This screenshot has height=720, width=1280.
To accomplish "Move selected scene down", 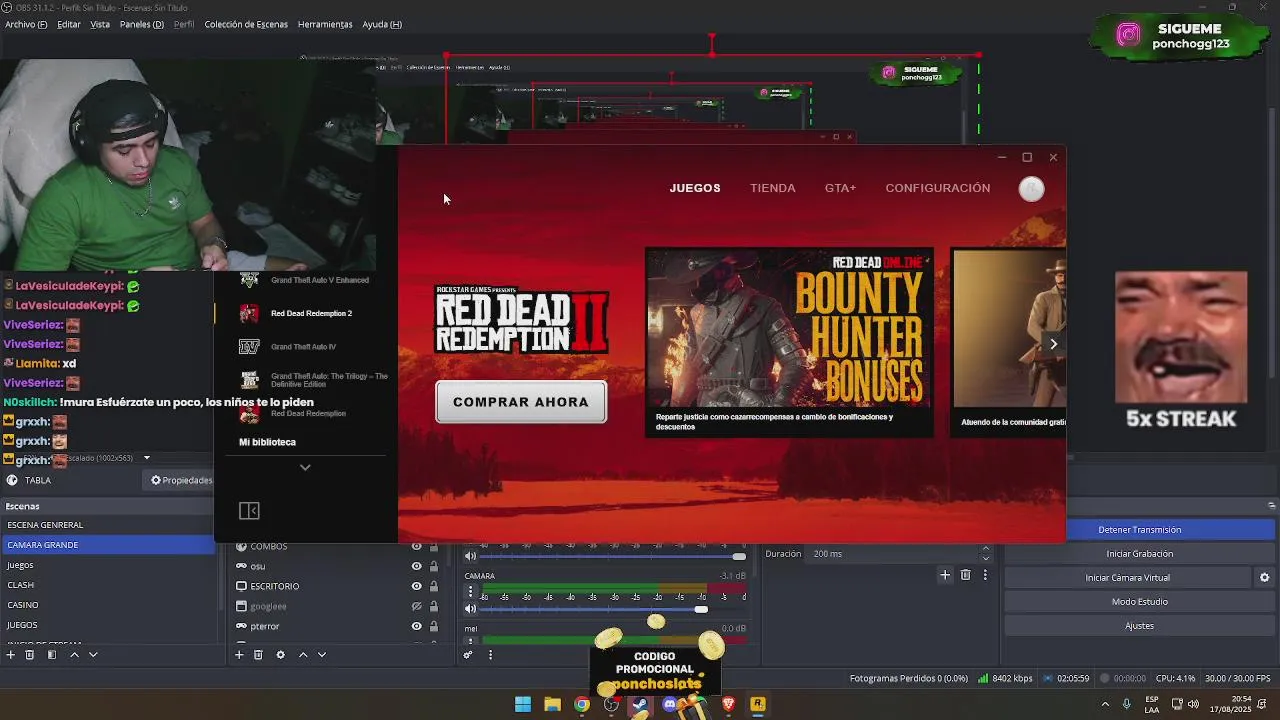I will (93, 654).
